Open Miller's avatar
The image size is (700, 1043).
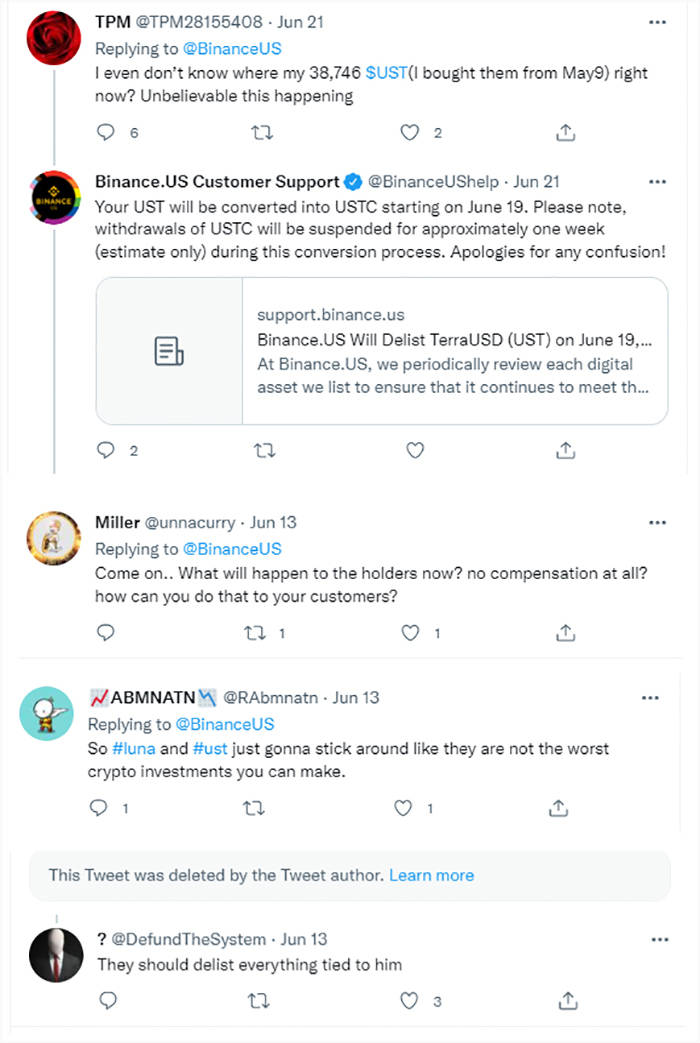pyautogui.click(x=53, y=537)
